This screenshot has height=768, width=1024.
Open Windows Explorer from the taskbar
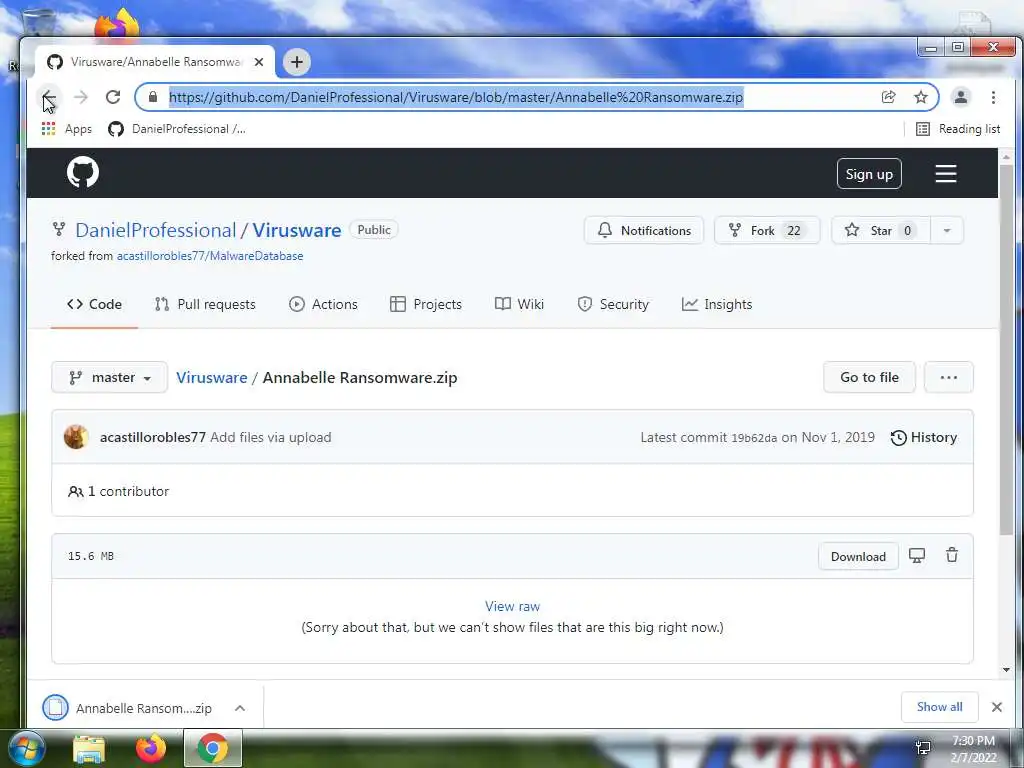(89, 749)
